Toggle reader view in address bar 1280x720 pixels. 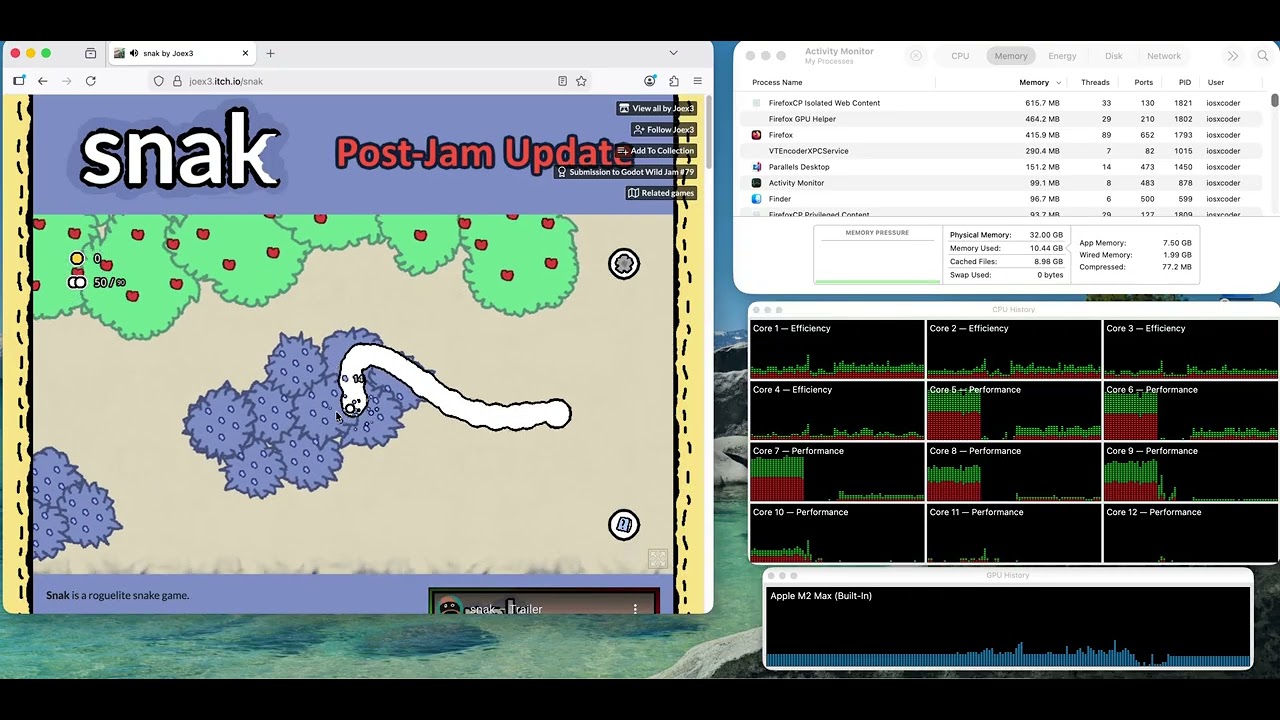pyautogui.click(x=562, y=81)
